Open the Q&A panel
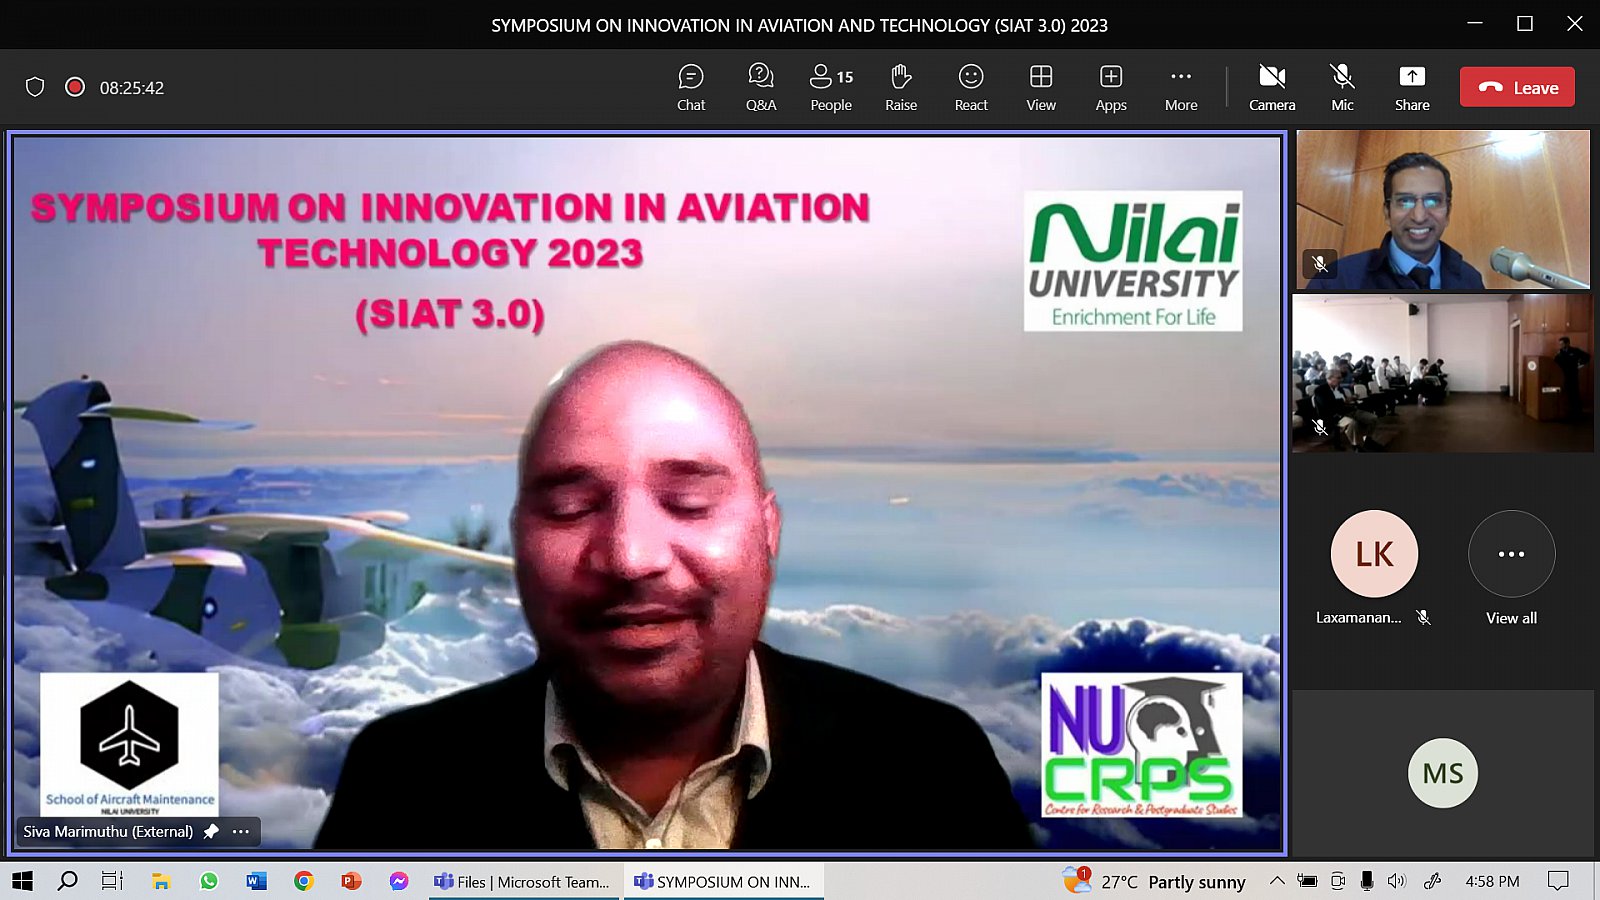1600x900 pixels. click(760, 87)
